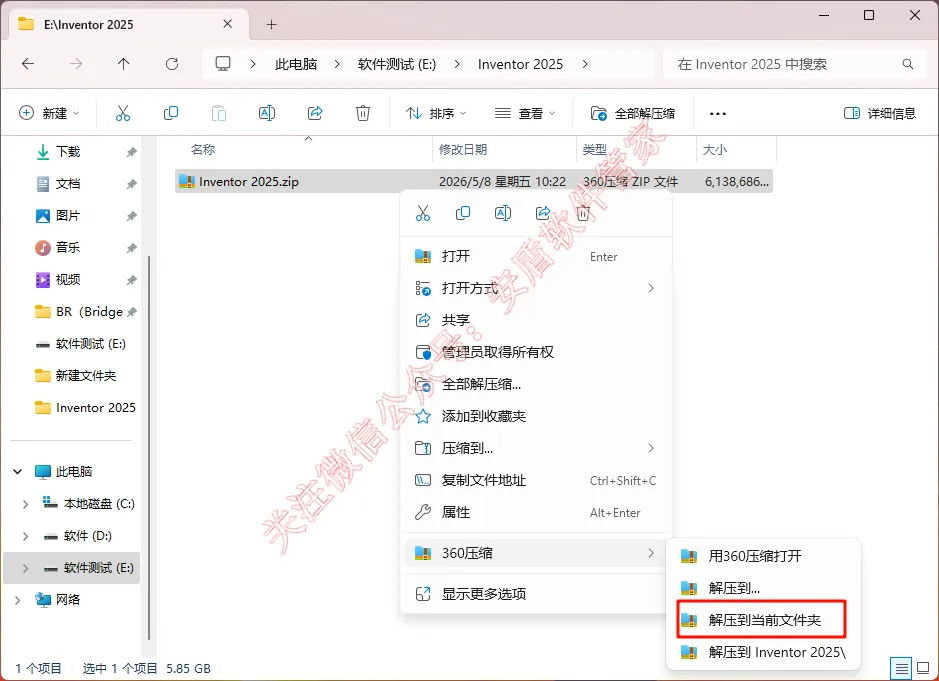Click the computer icon in the address bar

[x=223, y=63]
